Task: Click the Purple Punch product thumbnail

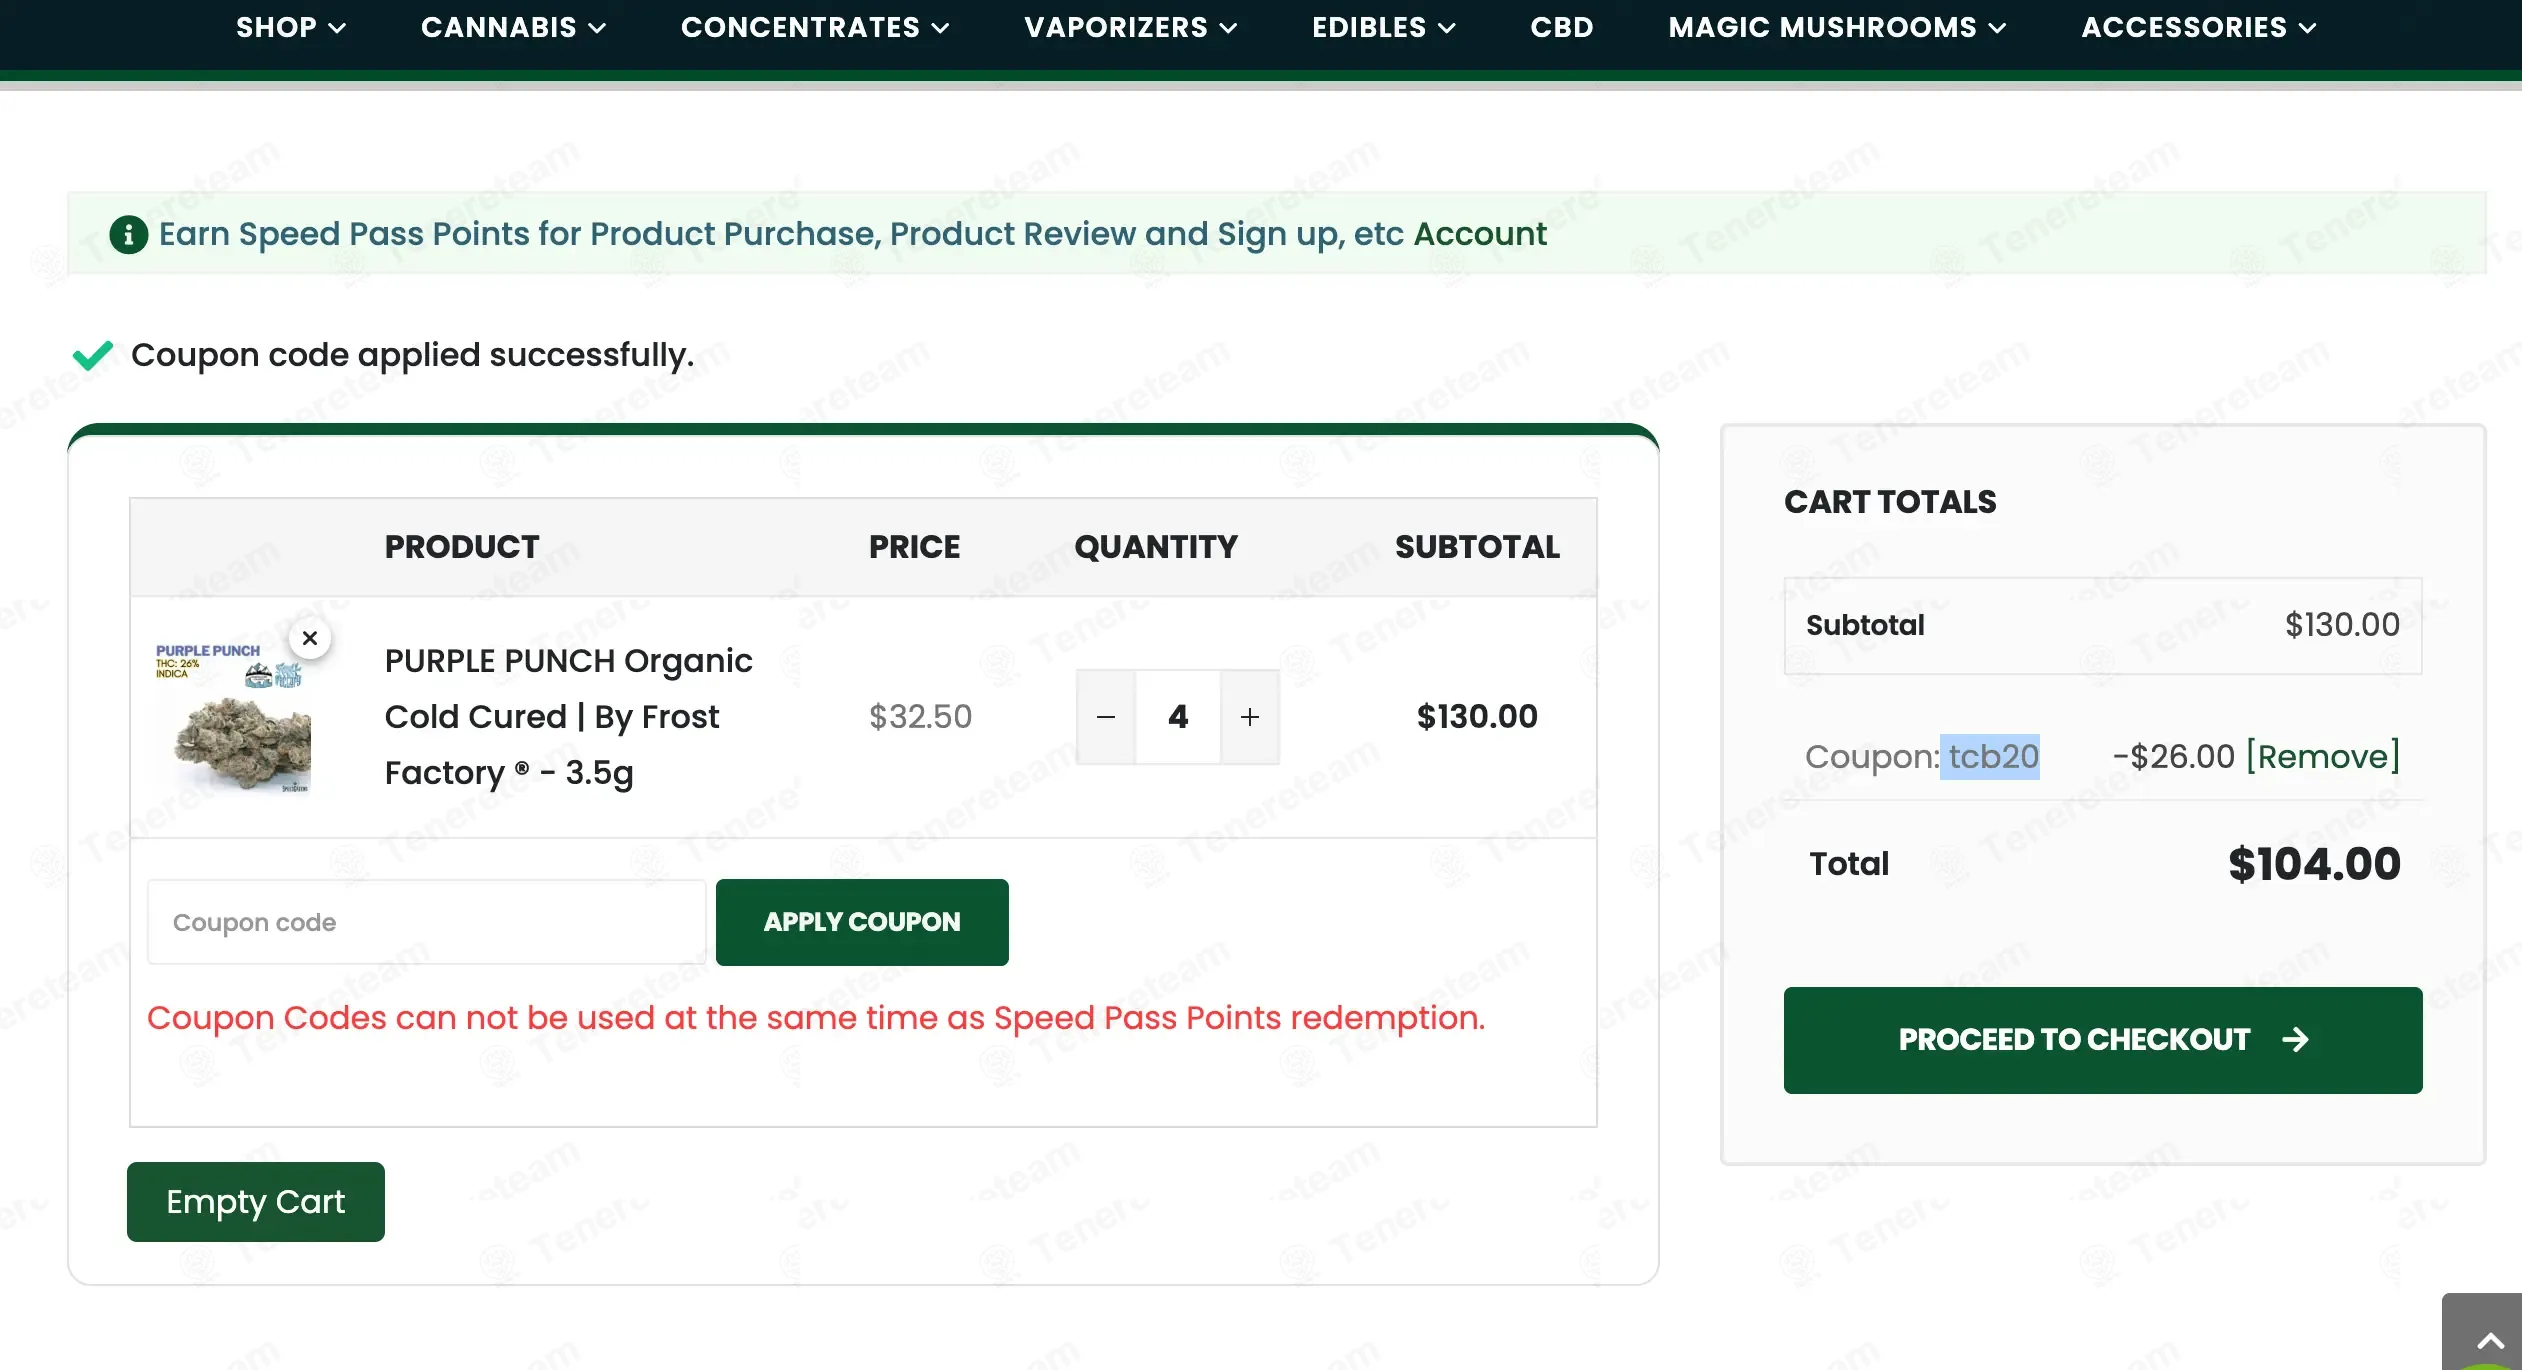Action: pos(234,717)
